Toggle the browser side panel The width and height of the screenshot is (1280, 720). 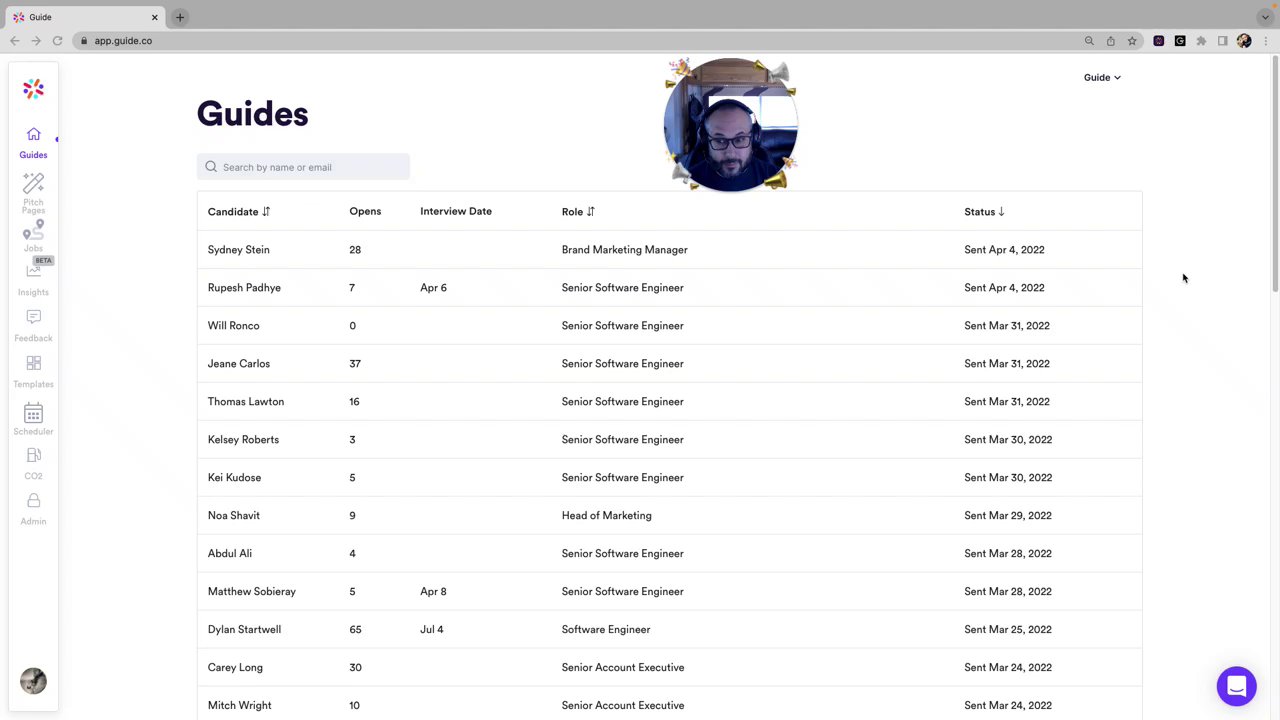(x=1222, y=41)
